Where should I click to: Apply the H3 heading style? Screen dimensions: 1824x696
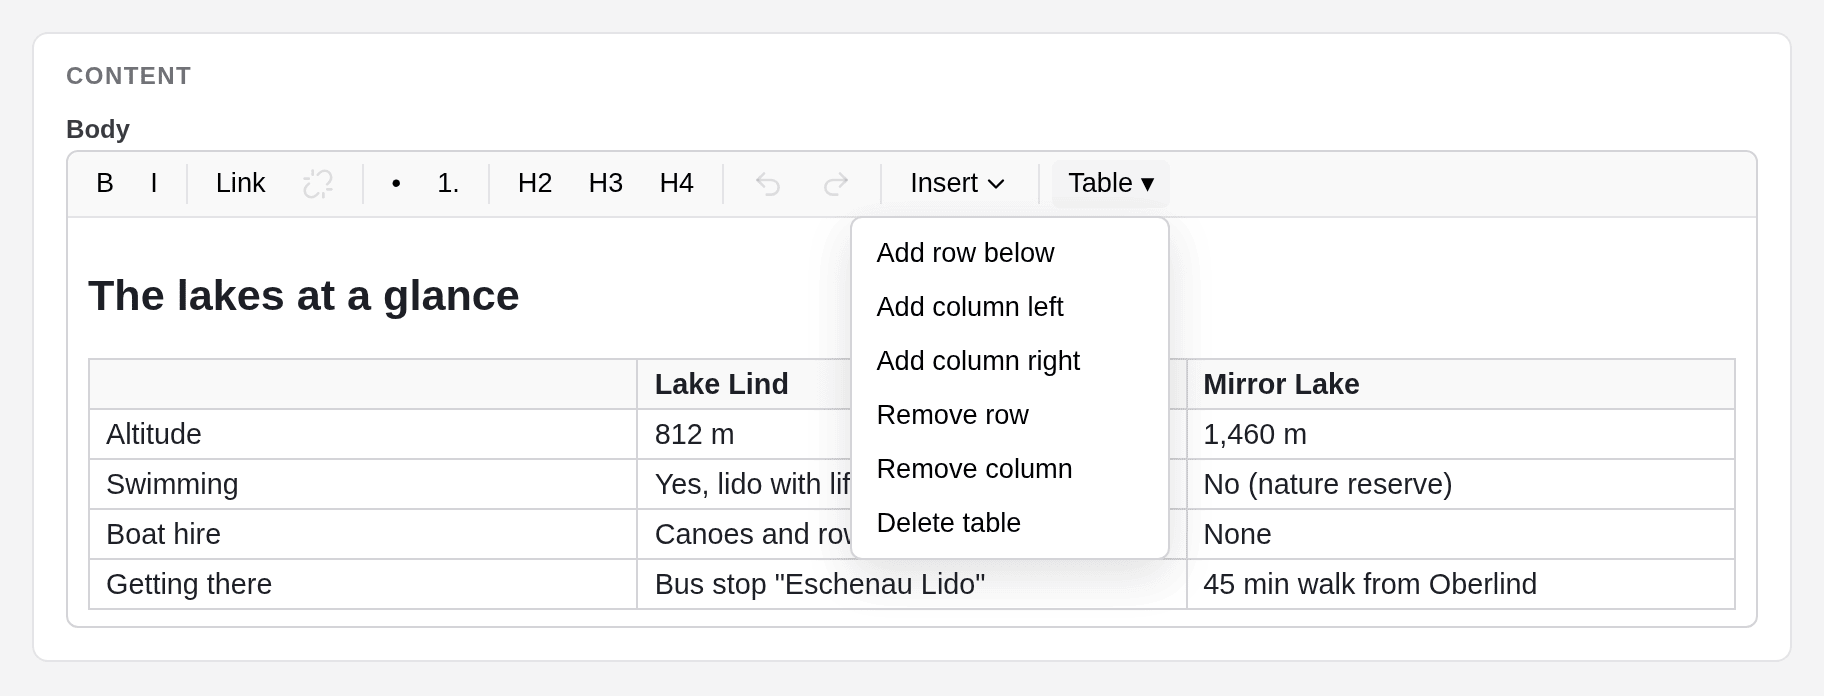(606, 184)
